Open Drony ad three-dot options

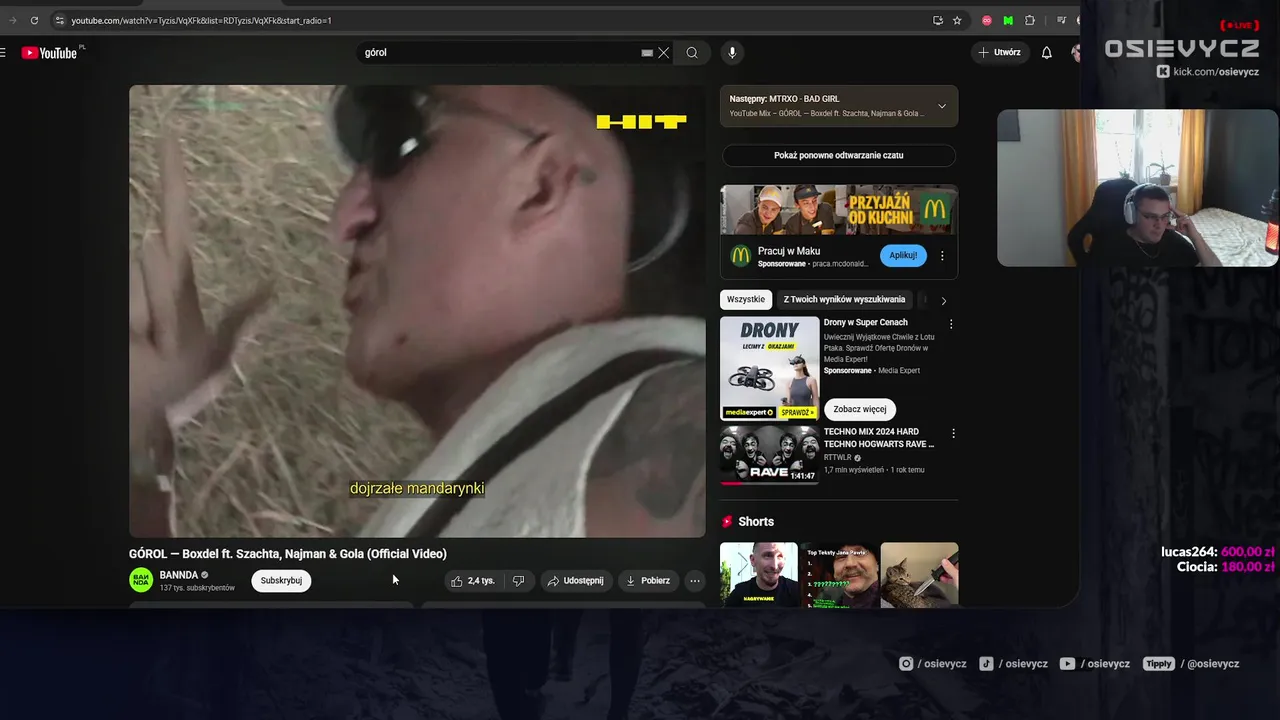(x=951, y=324)
